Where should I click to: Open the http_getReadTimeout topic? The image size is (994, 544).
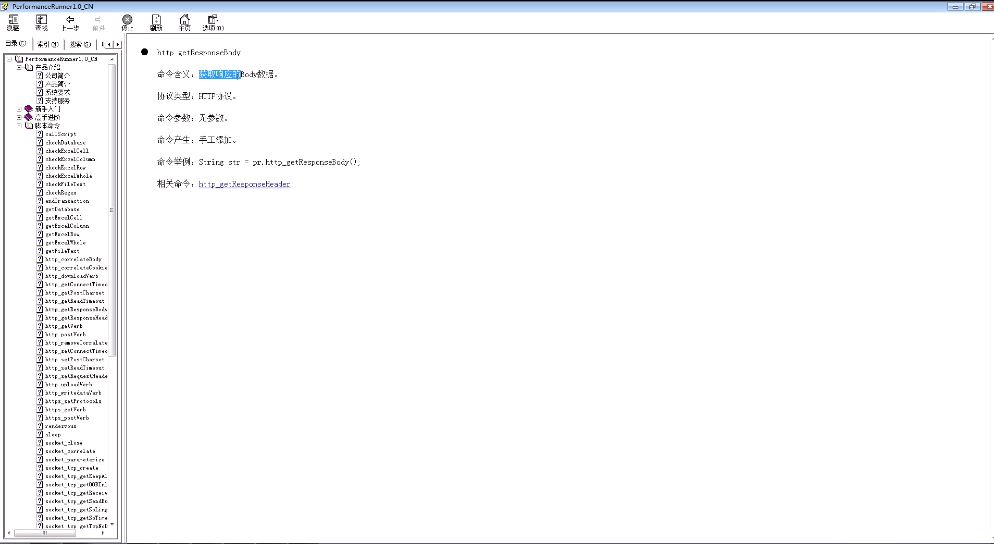(x=75, y=301)
